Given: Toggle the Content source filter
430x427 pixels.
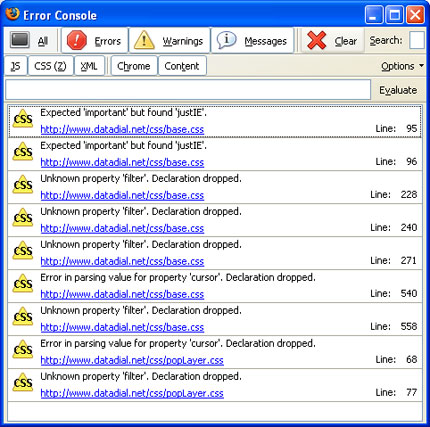Looking at the screenshot, I should pos(182,66).
